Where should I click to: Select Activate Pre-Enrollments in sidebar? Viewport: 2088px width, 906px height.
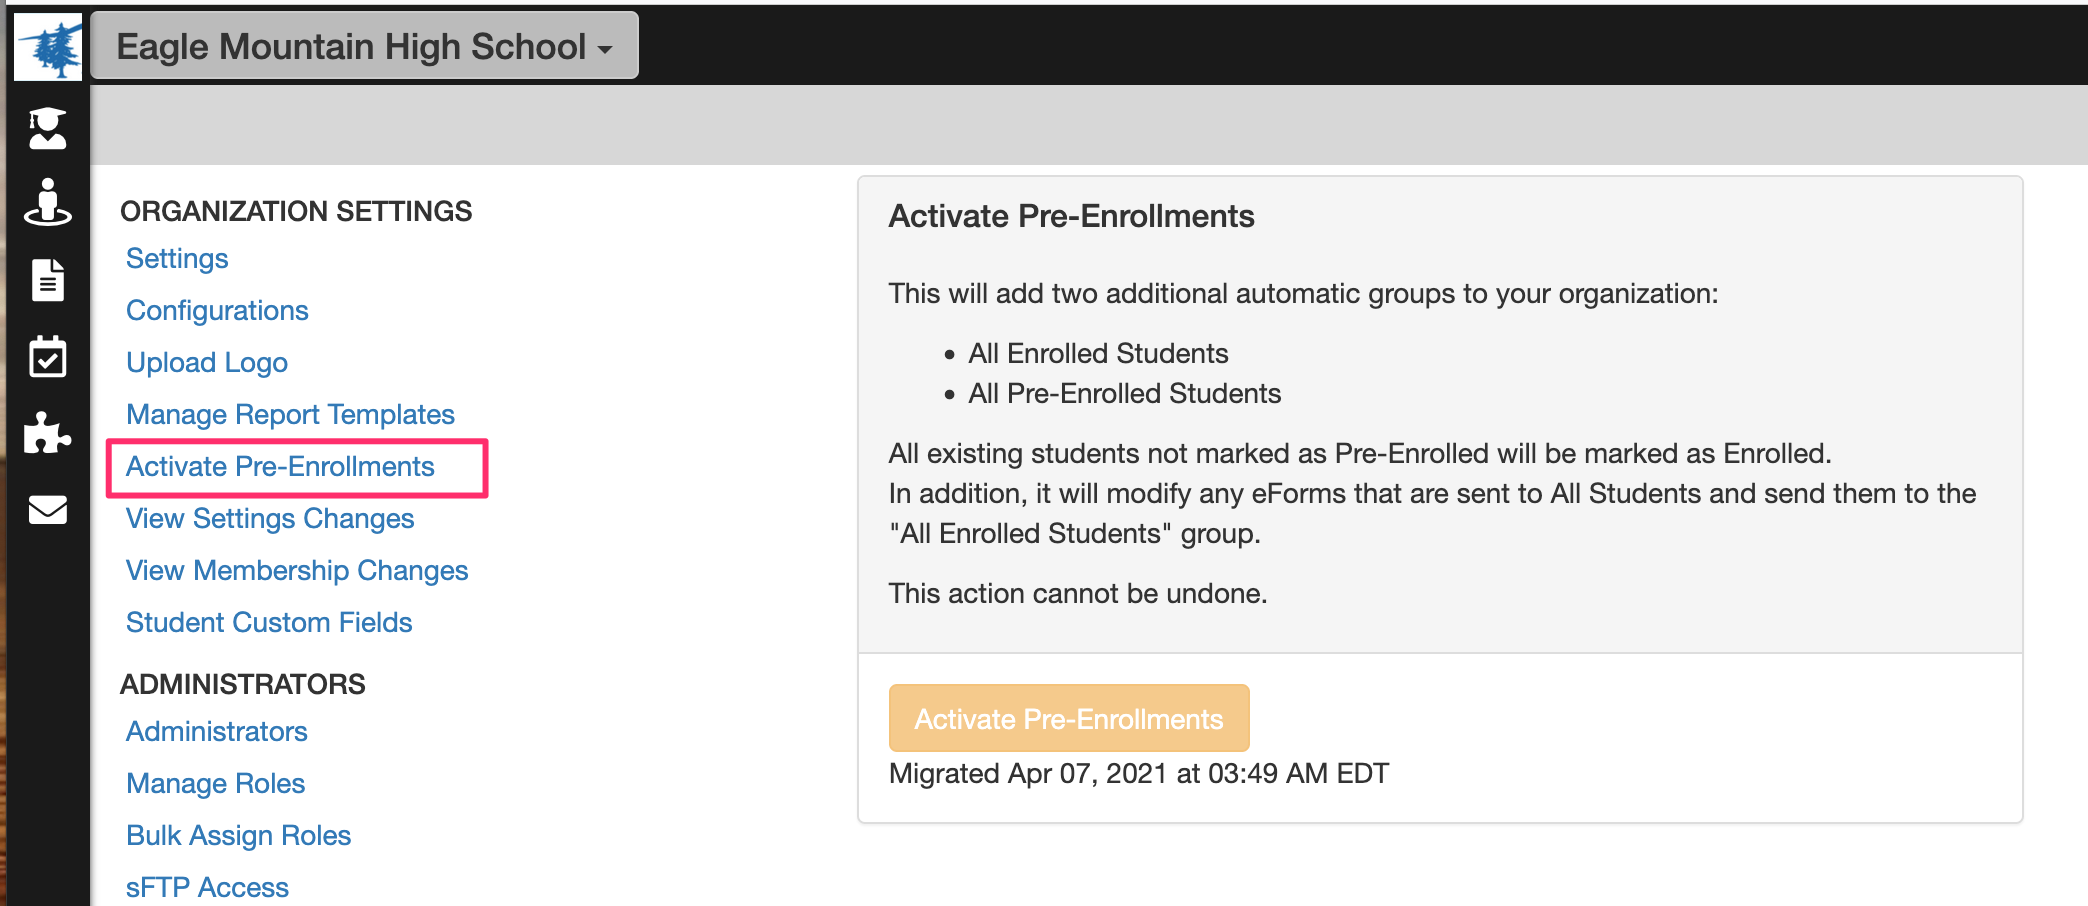pos(280,466)
